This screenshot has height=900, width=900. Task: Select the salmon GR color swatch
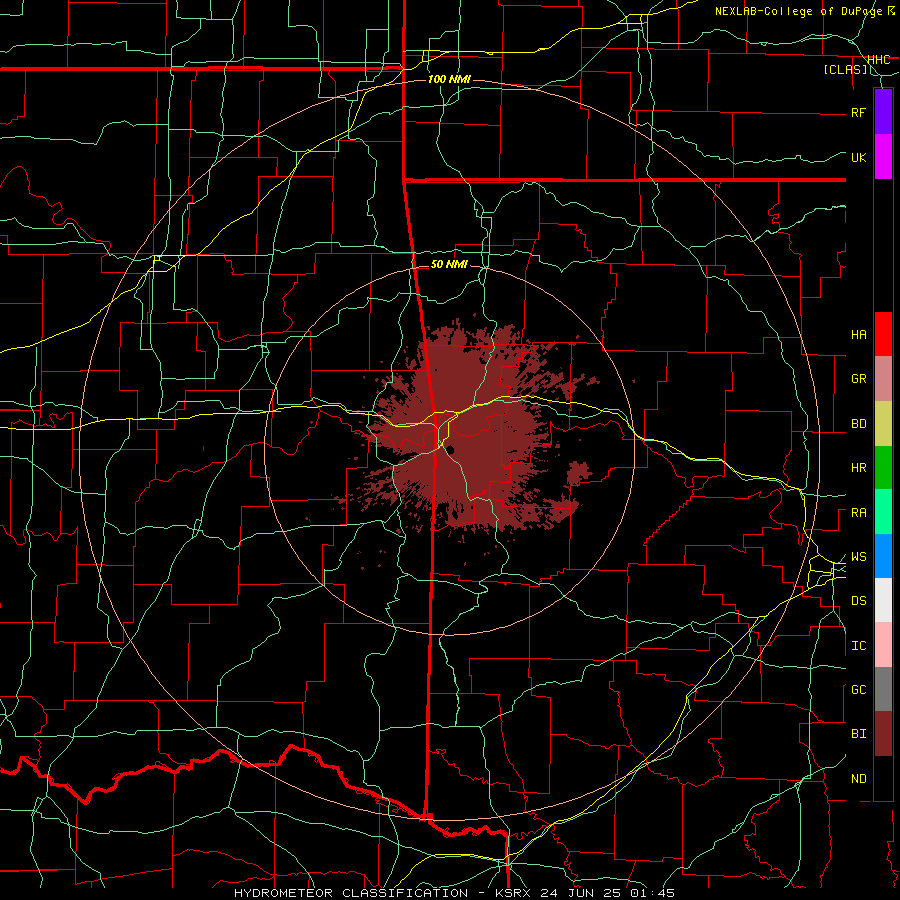click(883, 379)
